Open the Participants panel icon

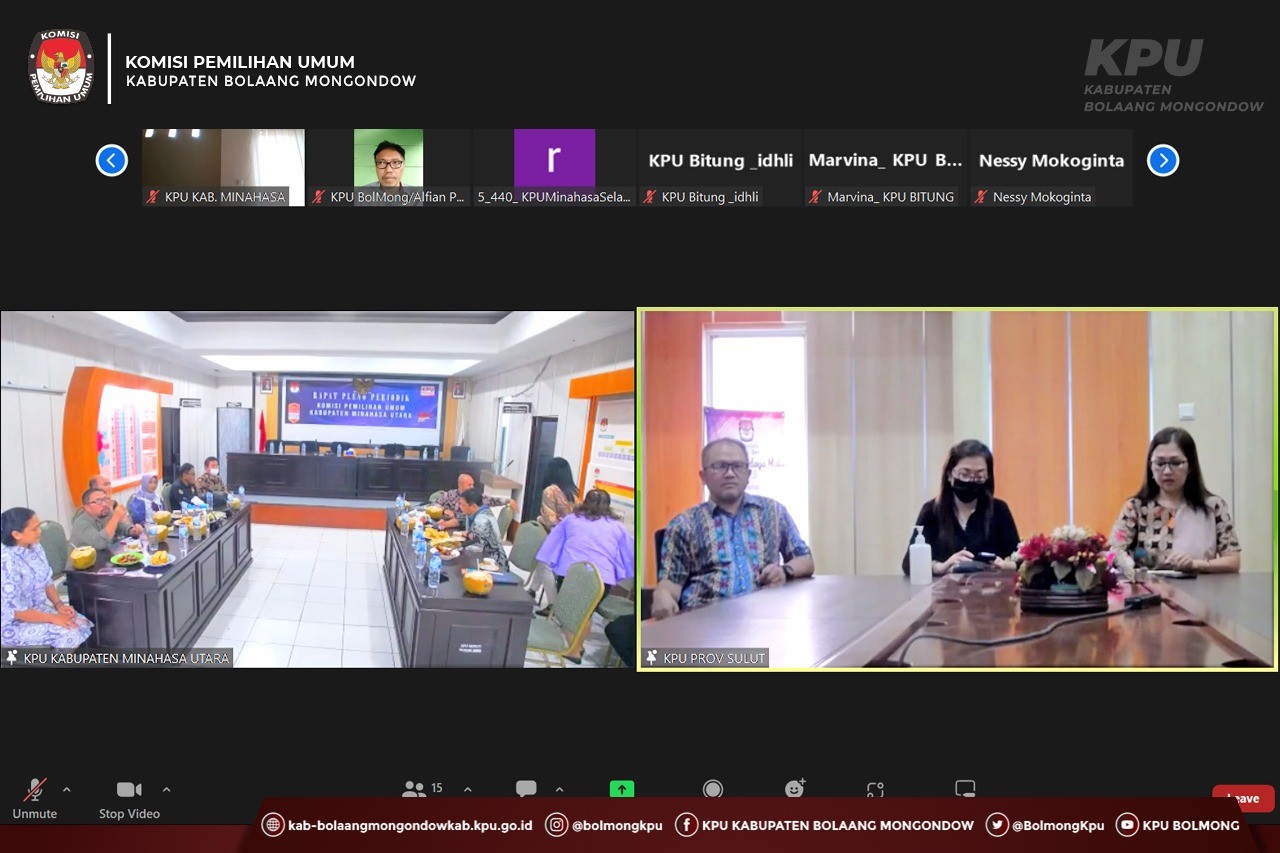click(414, 789)
